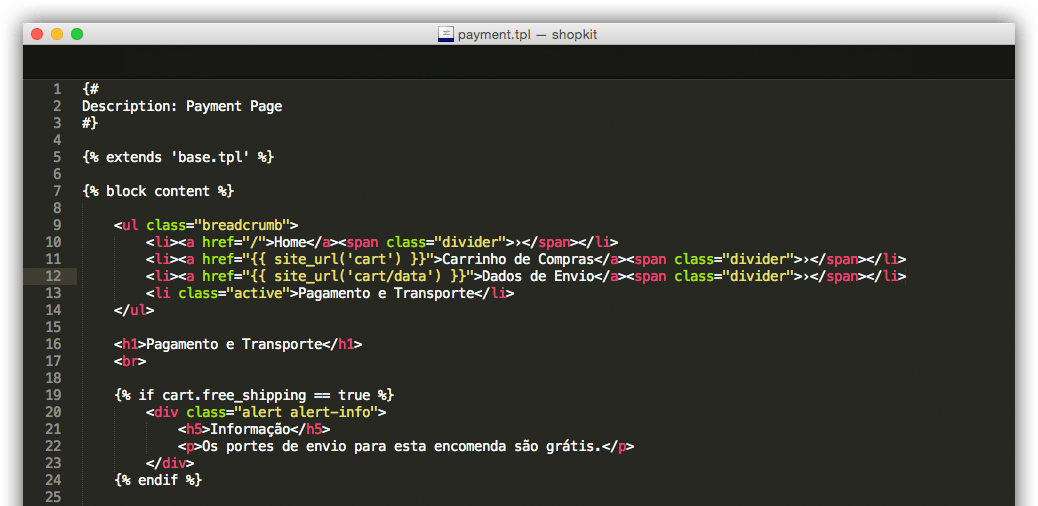
Task: Click the word 'Home' on line 10
Action: point(290,242)
